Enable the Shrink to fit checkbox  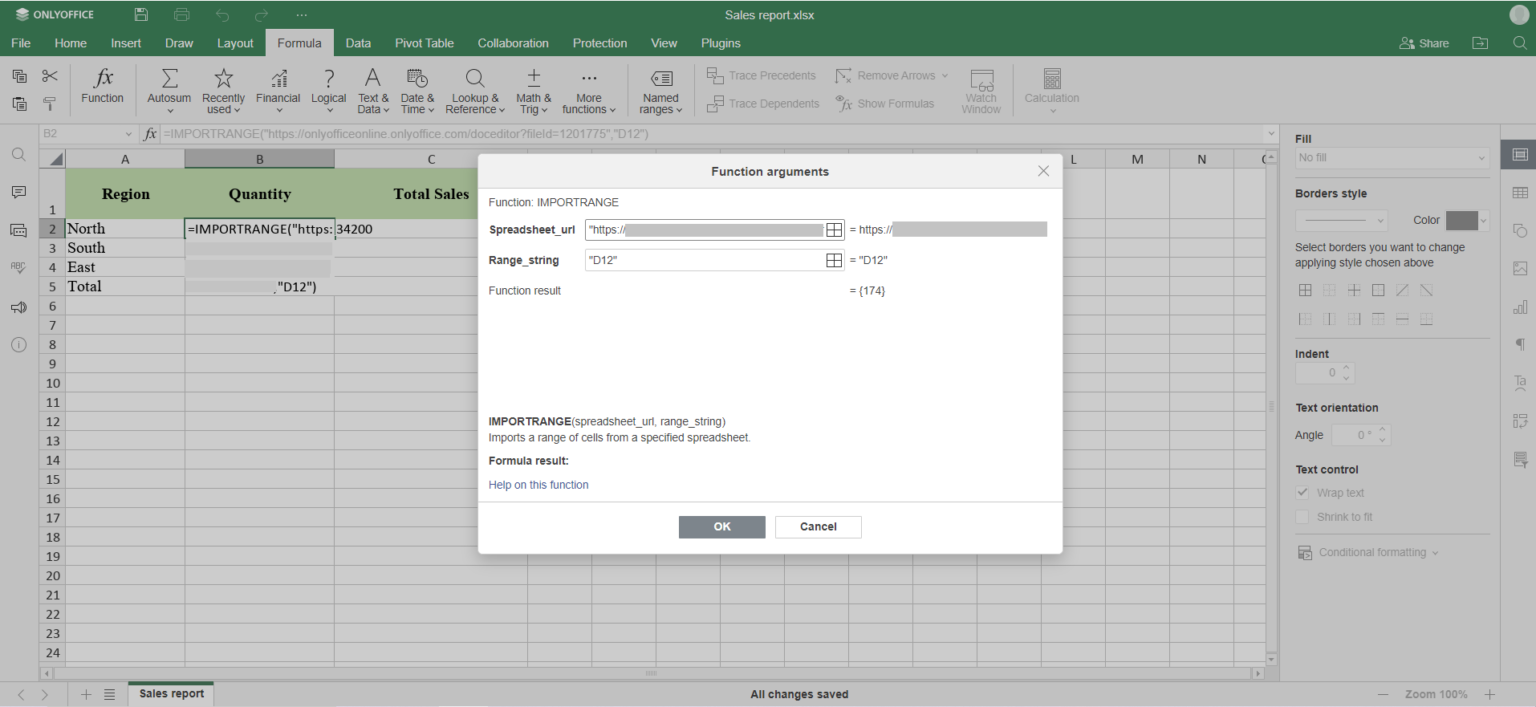(x=1302, y=517)
